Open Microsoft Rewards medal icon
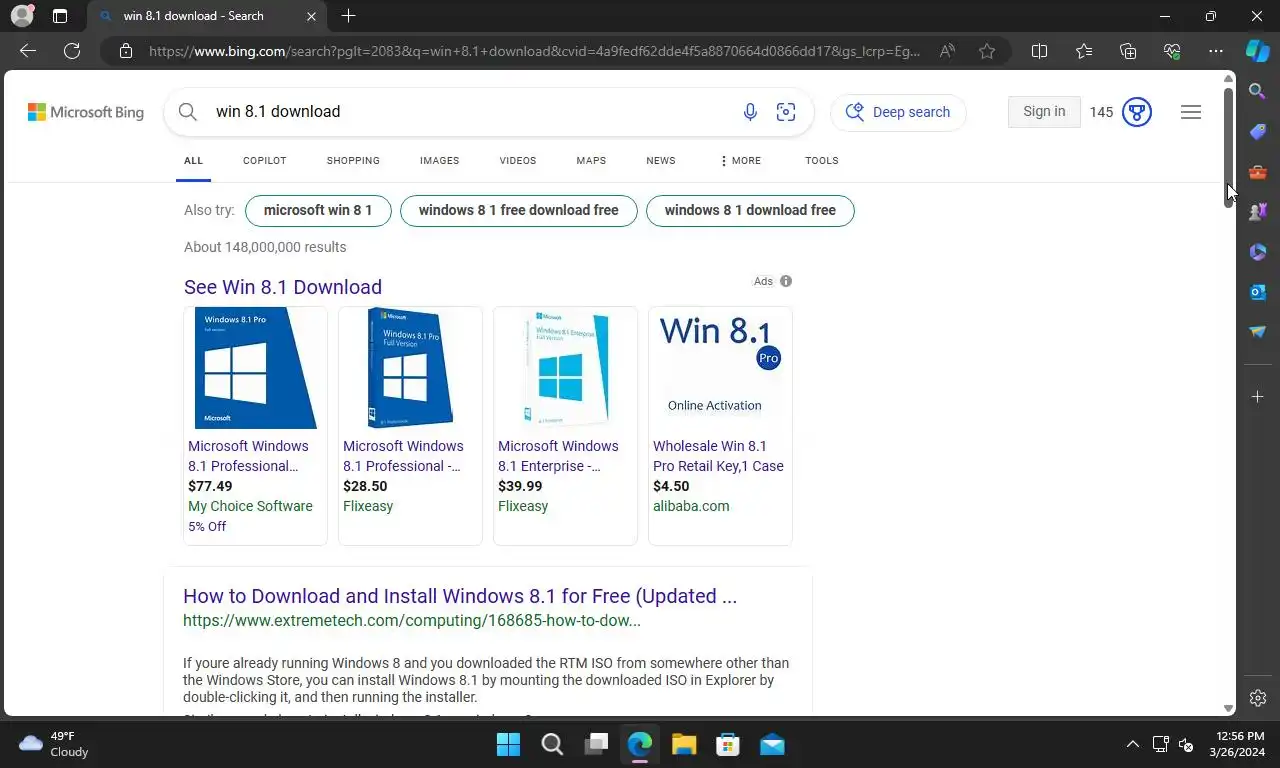The height and width of the screenshot is (768, 1280). (x=1137, y=112)
